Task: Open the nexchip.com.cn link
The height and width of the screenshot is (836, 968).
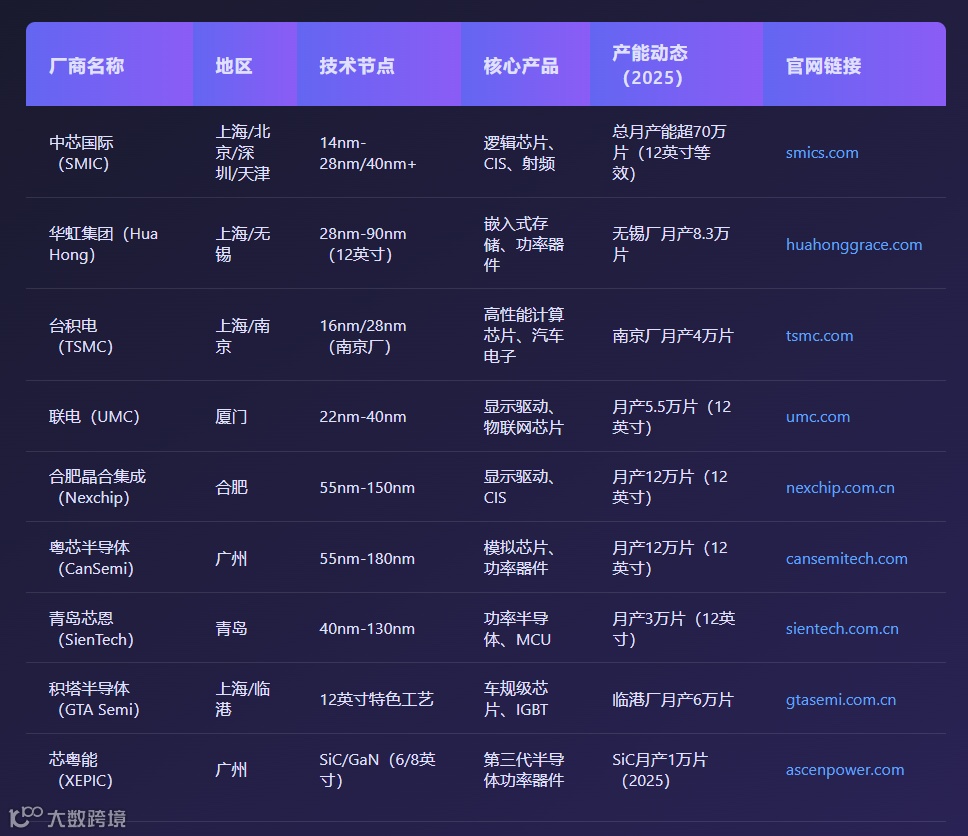Action: click(x=840, y=488)
